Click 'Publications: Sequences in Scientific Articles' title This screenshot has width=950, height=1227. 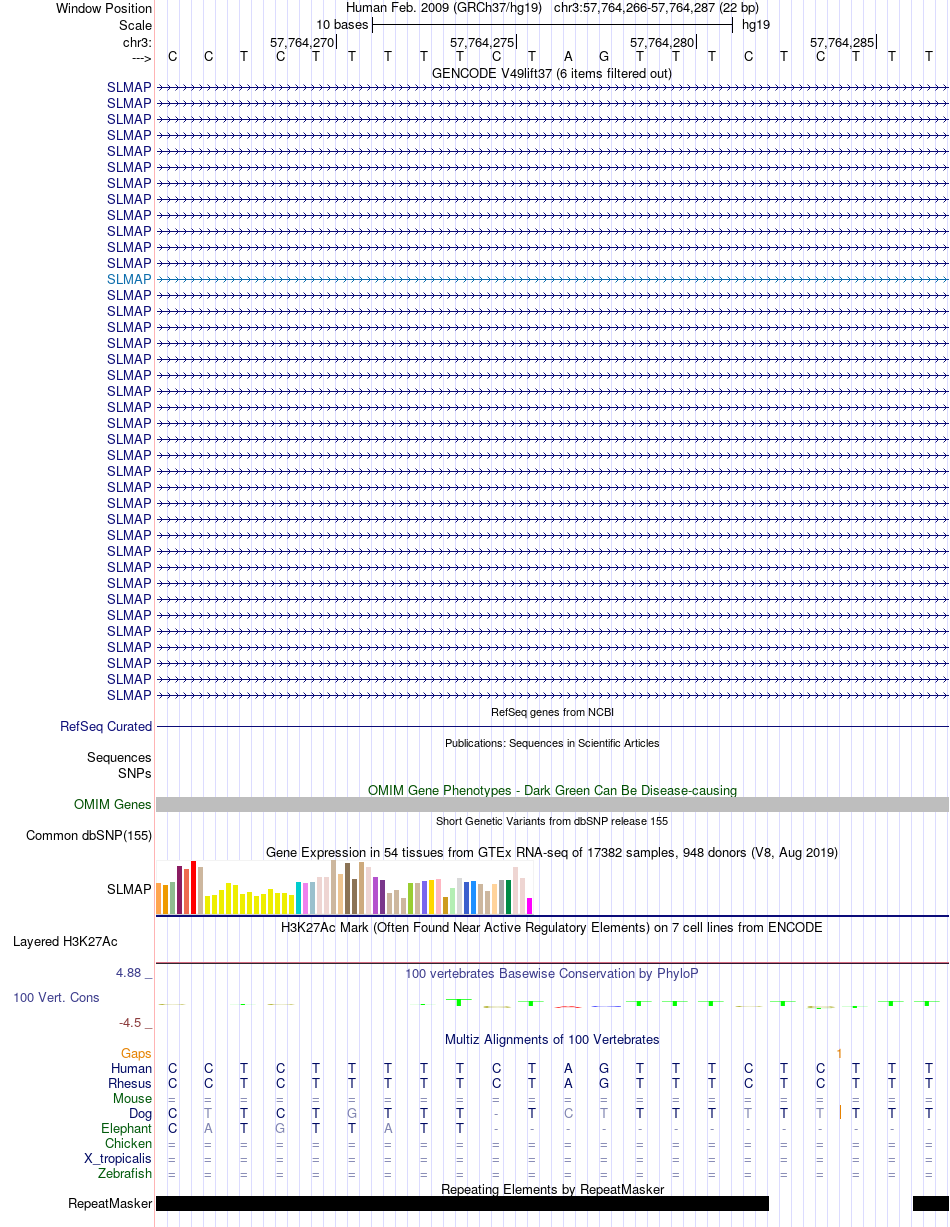(x=552, y=743)
